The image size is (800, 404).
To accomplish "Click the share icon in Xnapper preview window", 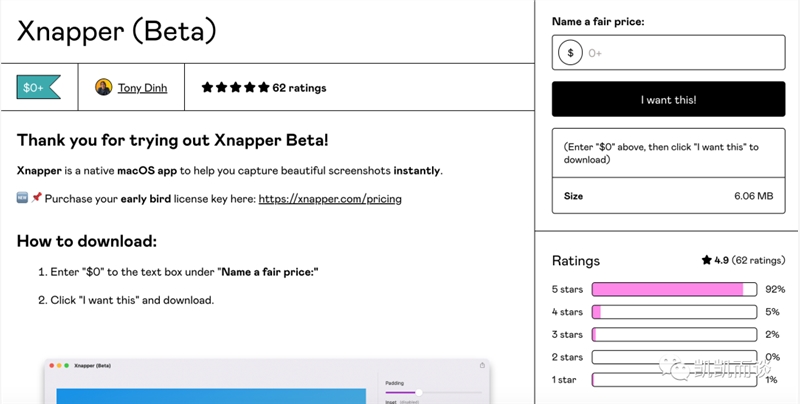I will click(x=482, y=365).
